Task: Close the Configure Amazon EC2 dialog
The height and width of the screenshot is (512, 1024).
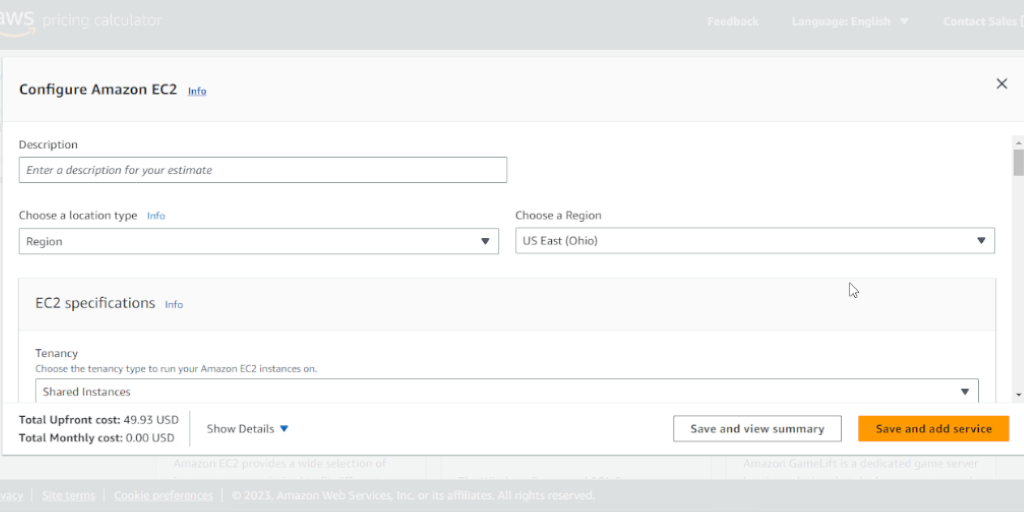Action: coord(1001,84)
